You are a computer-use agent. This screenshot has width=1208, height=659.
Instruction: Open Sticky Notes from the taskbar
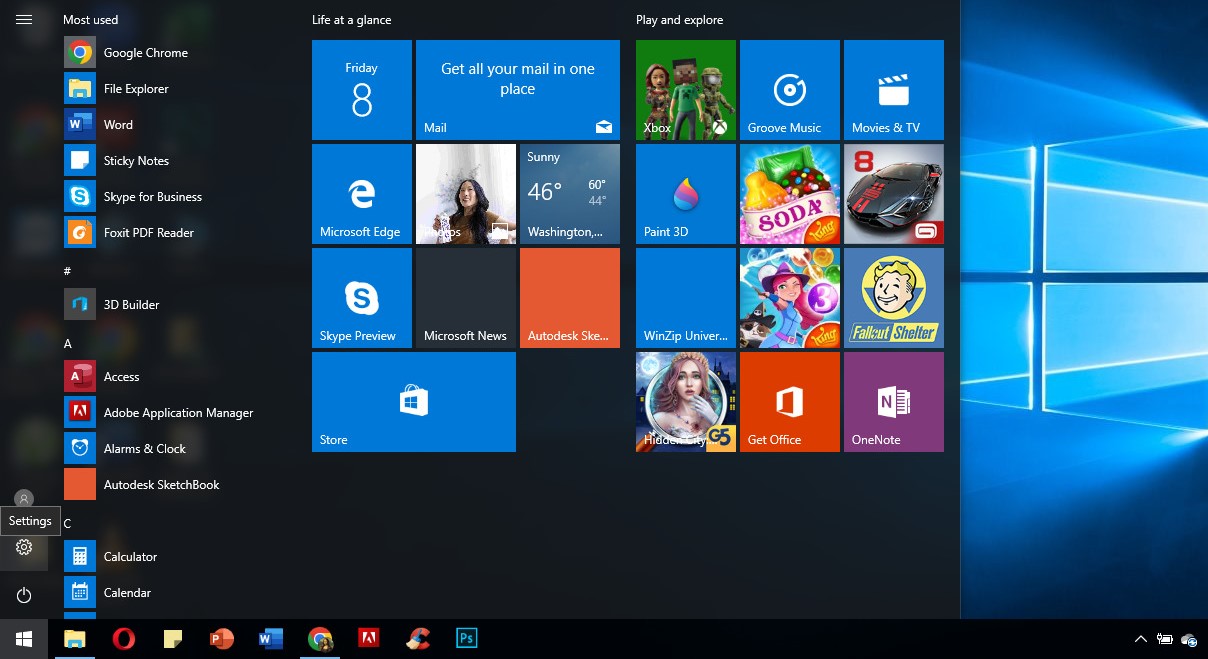tap(173, 639)
